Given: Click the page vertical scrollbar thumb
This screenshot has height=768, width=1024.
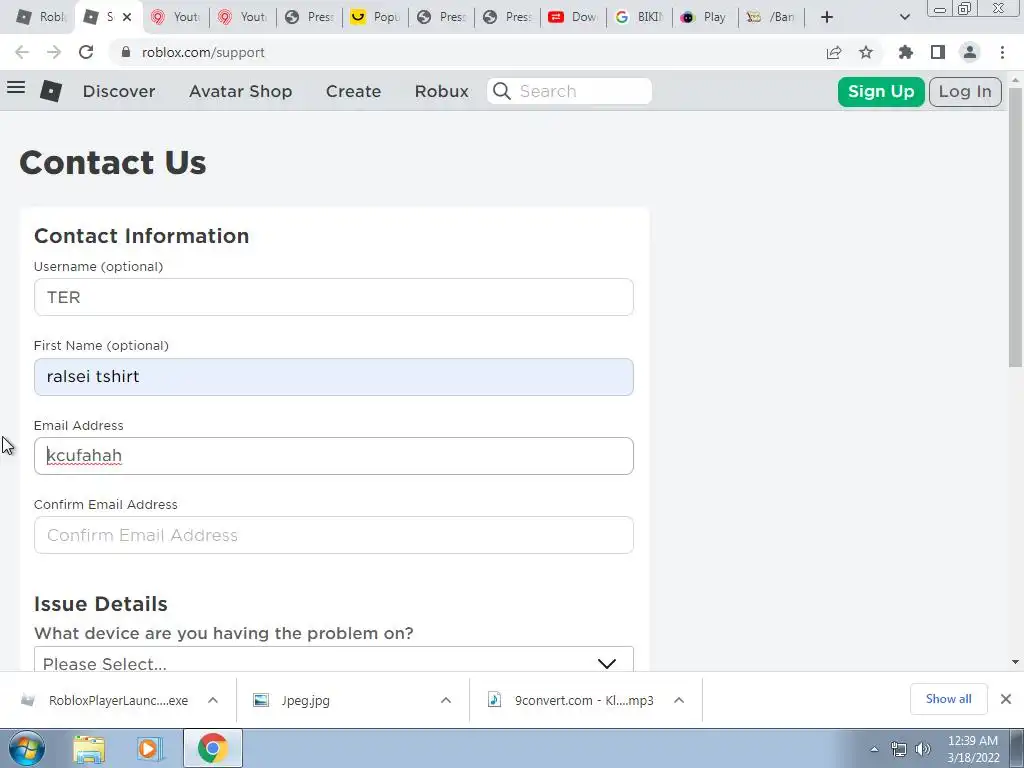Looking at the screenshot, I should click(x=1015, y=226).
